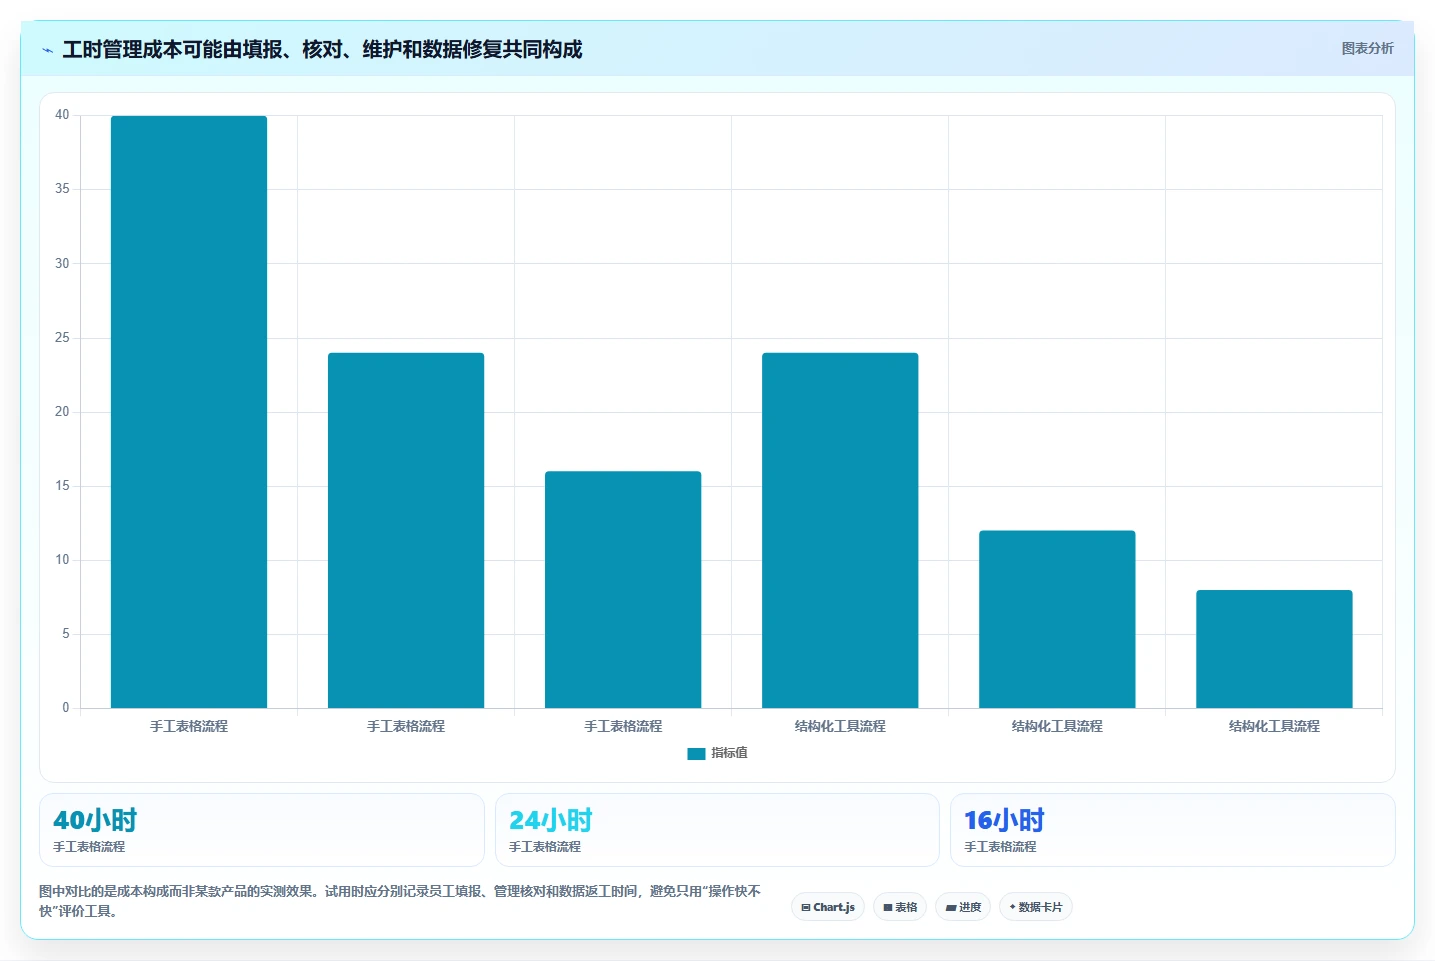The height and width of the screenshot is (961, 1435).
Task: Click the x-axis label under the 8 bar
Action: coord(1274,726)
